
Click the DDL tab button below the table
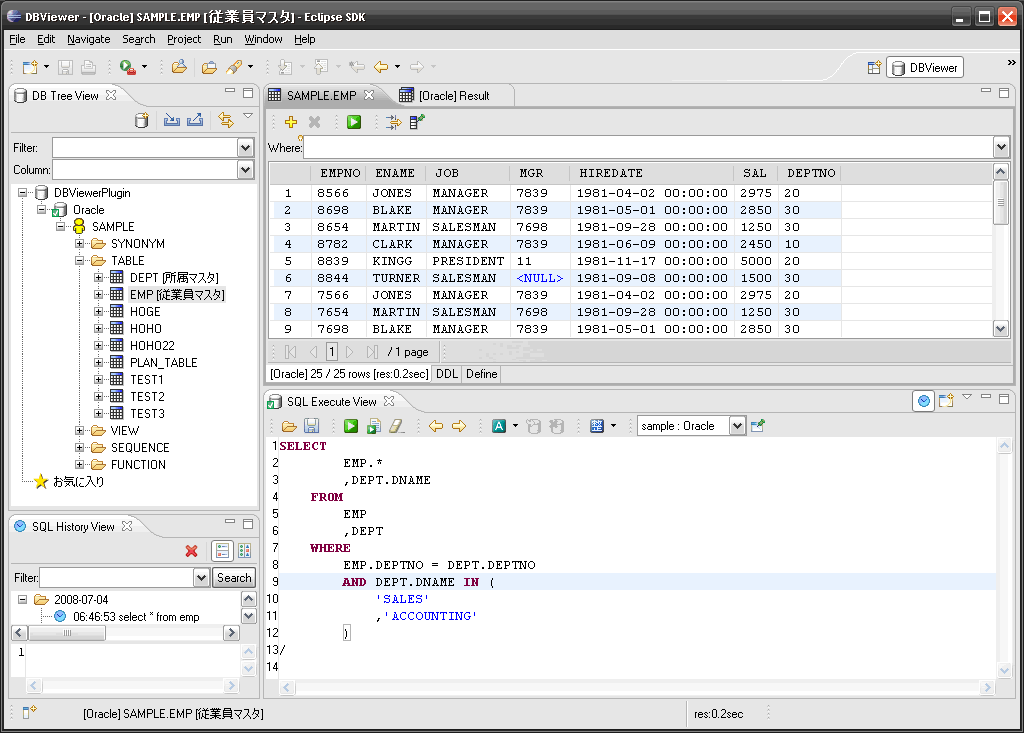446,374
